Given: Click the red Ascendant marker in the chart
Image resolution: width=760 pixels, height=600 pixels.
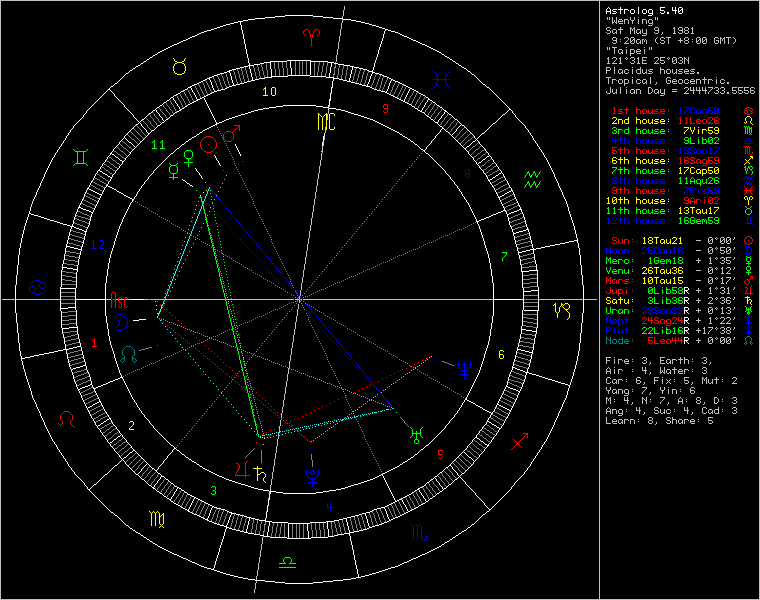Looking at the screenshot, I should pos(119,300).
